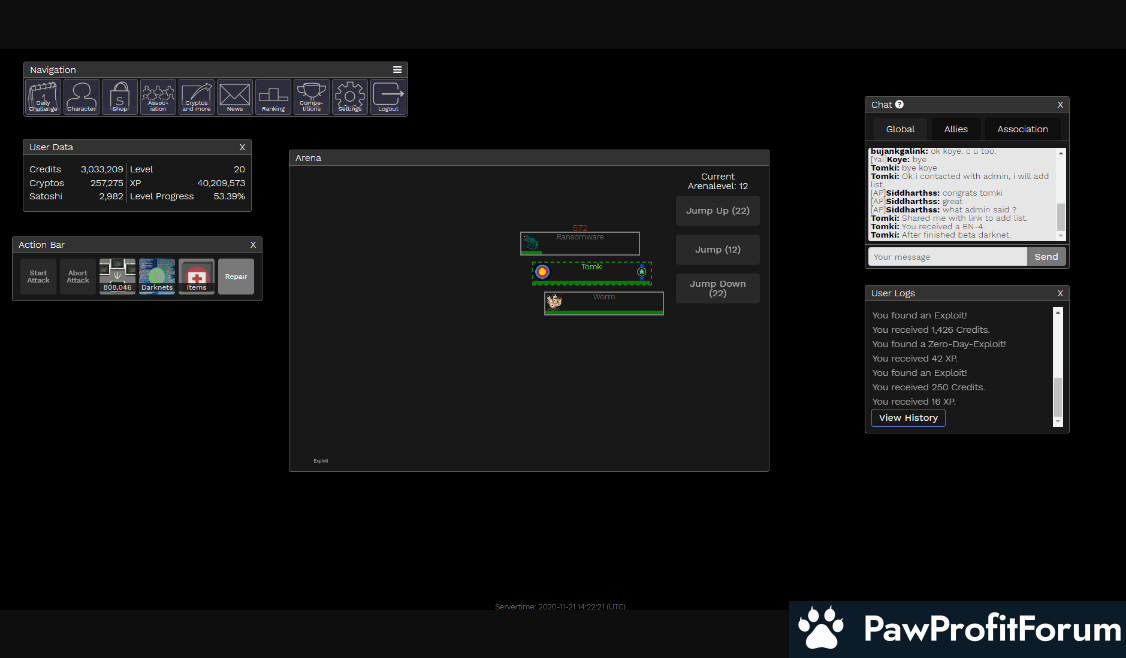Open the Character profile icon
Image resolution: width=1126 pixels, height=658 pixels.
[81, 97]
